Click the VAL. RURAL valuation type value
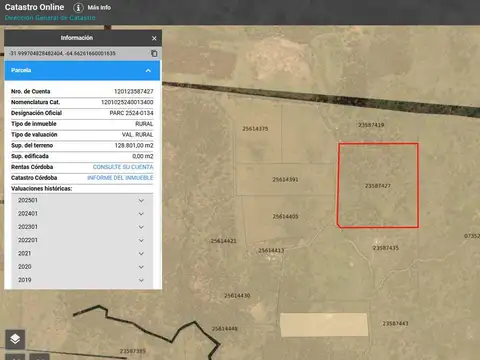 pyautogui.click(x=137, y=135)
